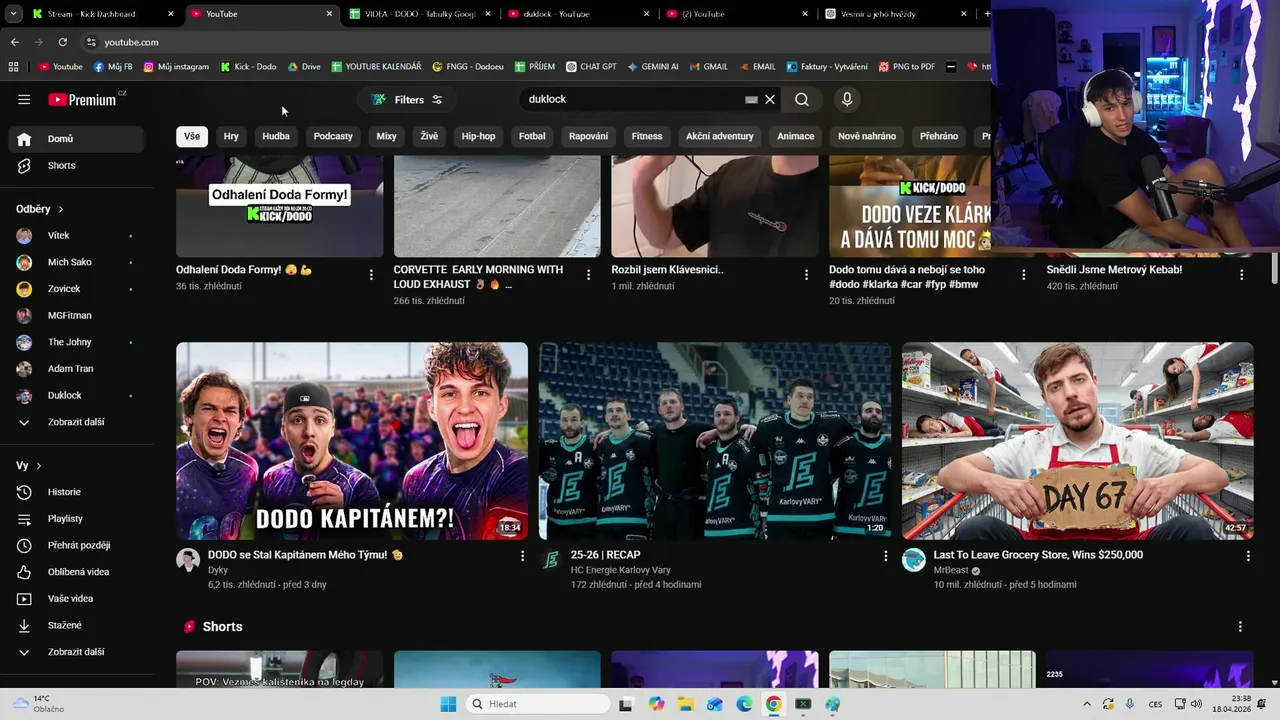Viewport: 1280px width, 720px height.
Task: Reload the page with the refresh button
Action: click(x=62, y=42)
